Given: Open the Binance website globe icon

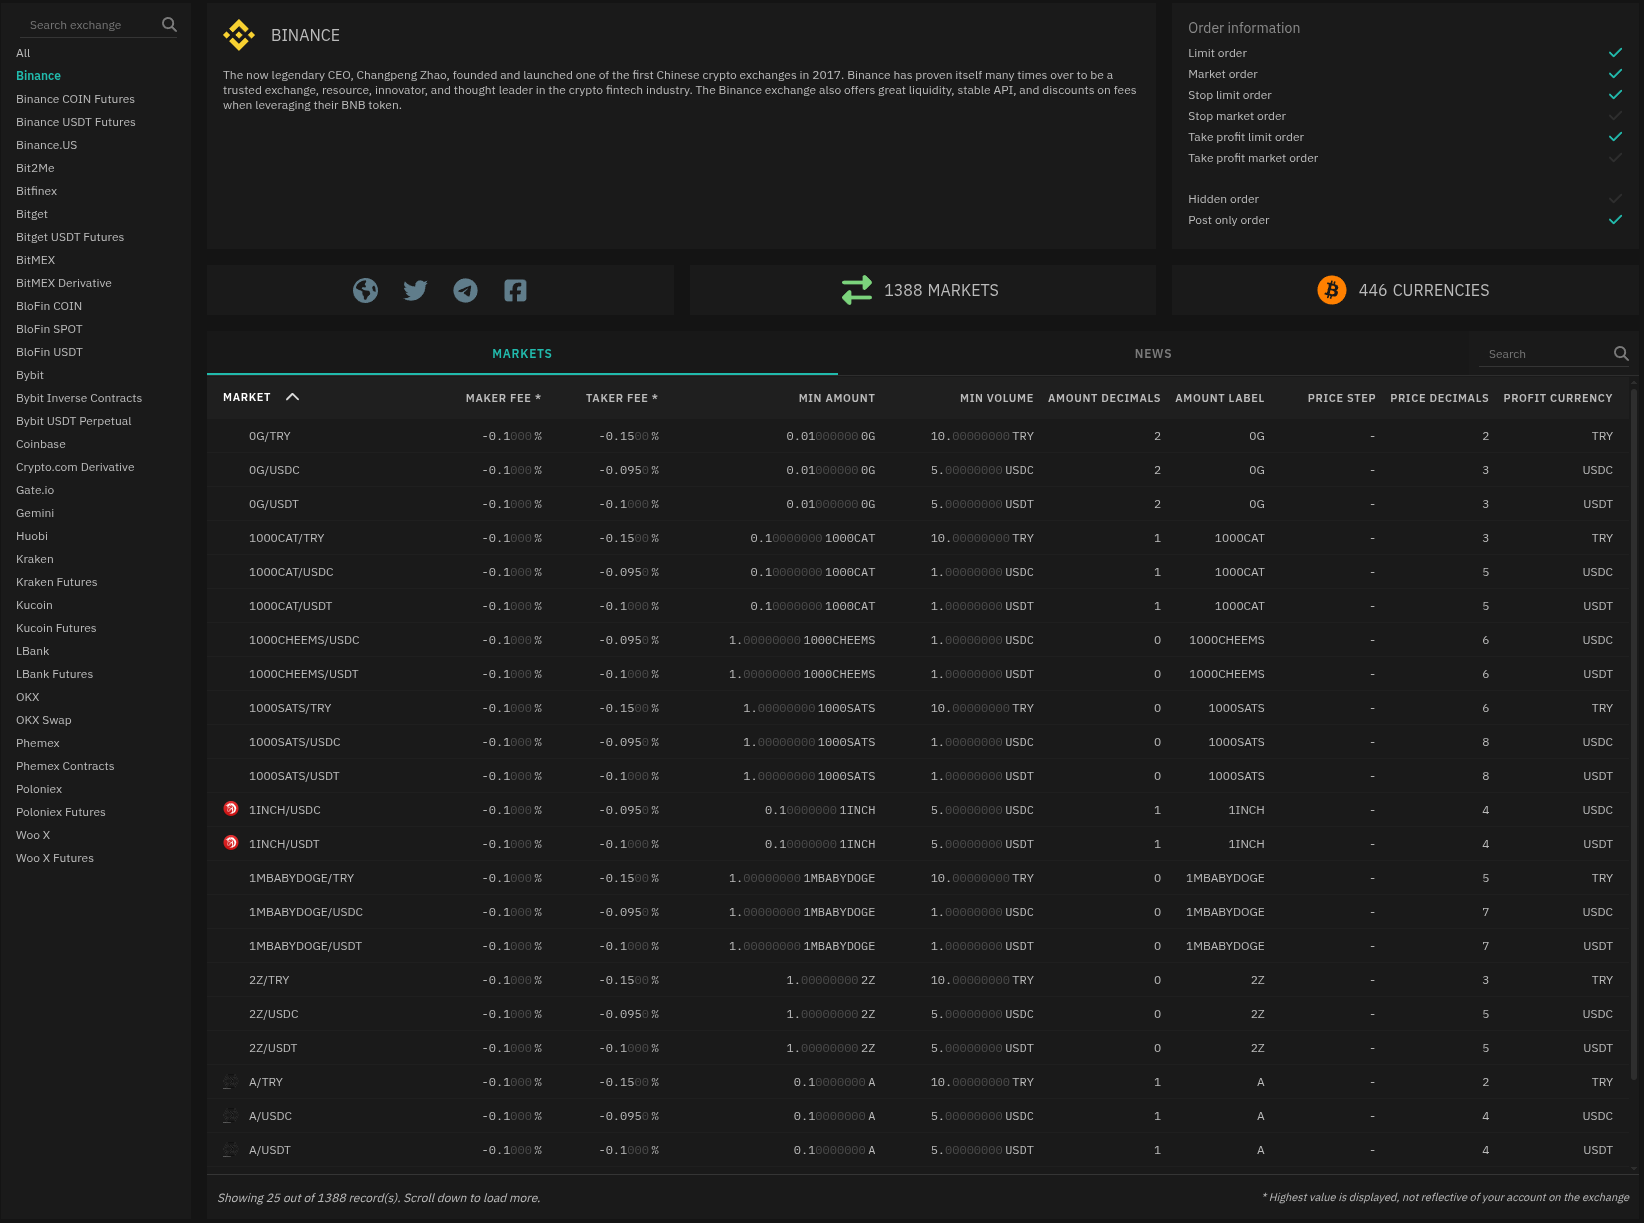Looking at the screenshot, I should click(x=366, y=290).
